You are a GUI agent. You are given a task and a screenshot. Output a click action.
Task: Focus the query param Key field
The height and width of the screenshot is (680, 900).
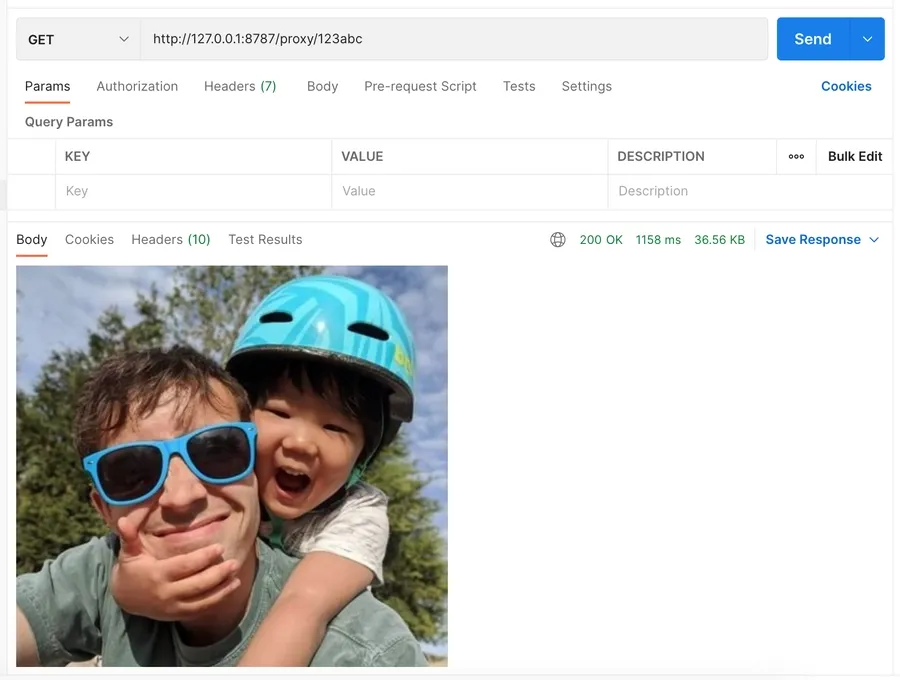tap(193, 191)
